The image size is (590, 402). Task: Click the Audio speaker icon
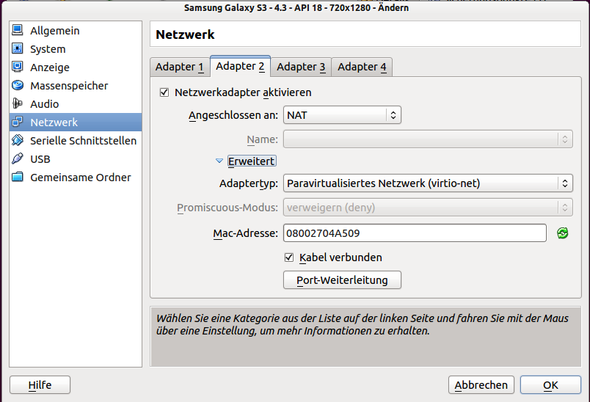pyautogui.click(x=17, y=104)
